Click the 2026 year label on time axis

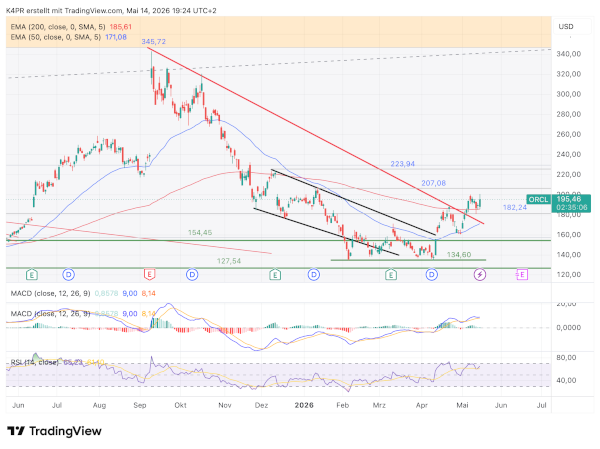(304, 405)
